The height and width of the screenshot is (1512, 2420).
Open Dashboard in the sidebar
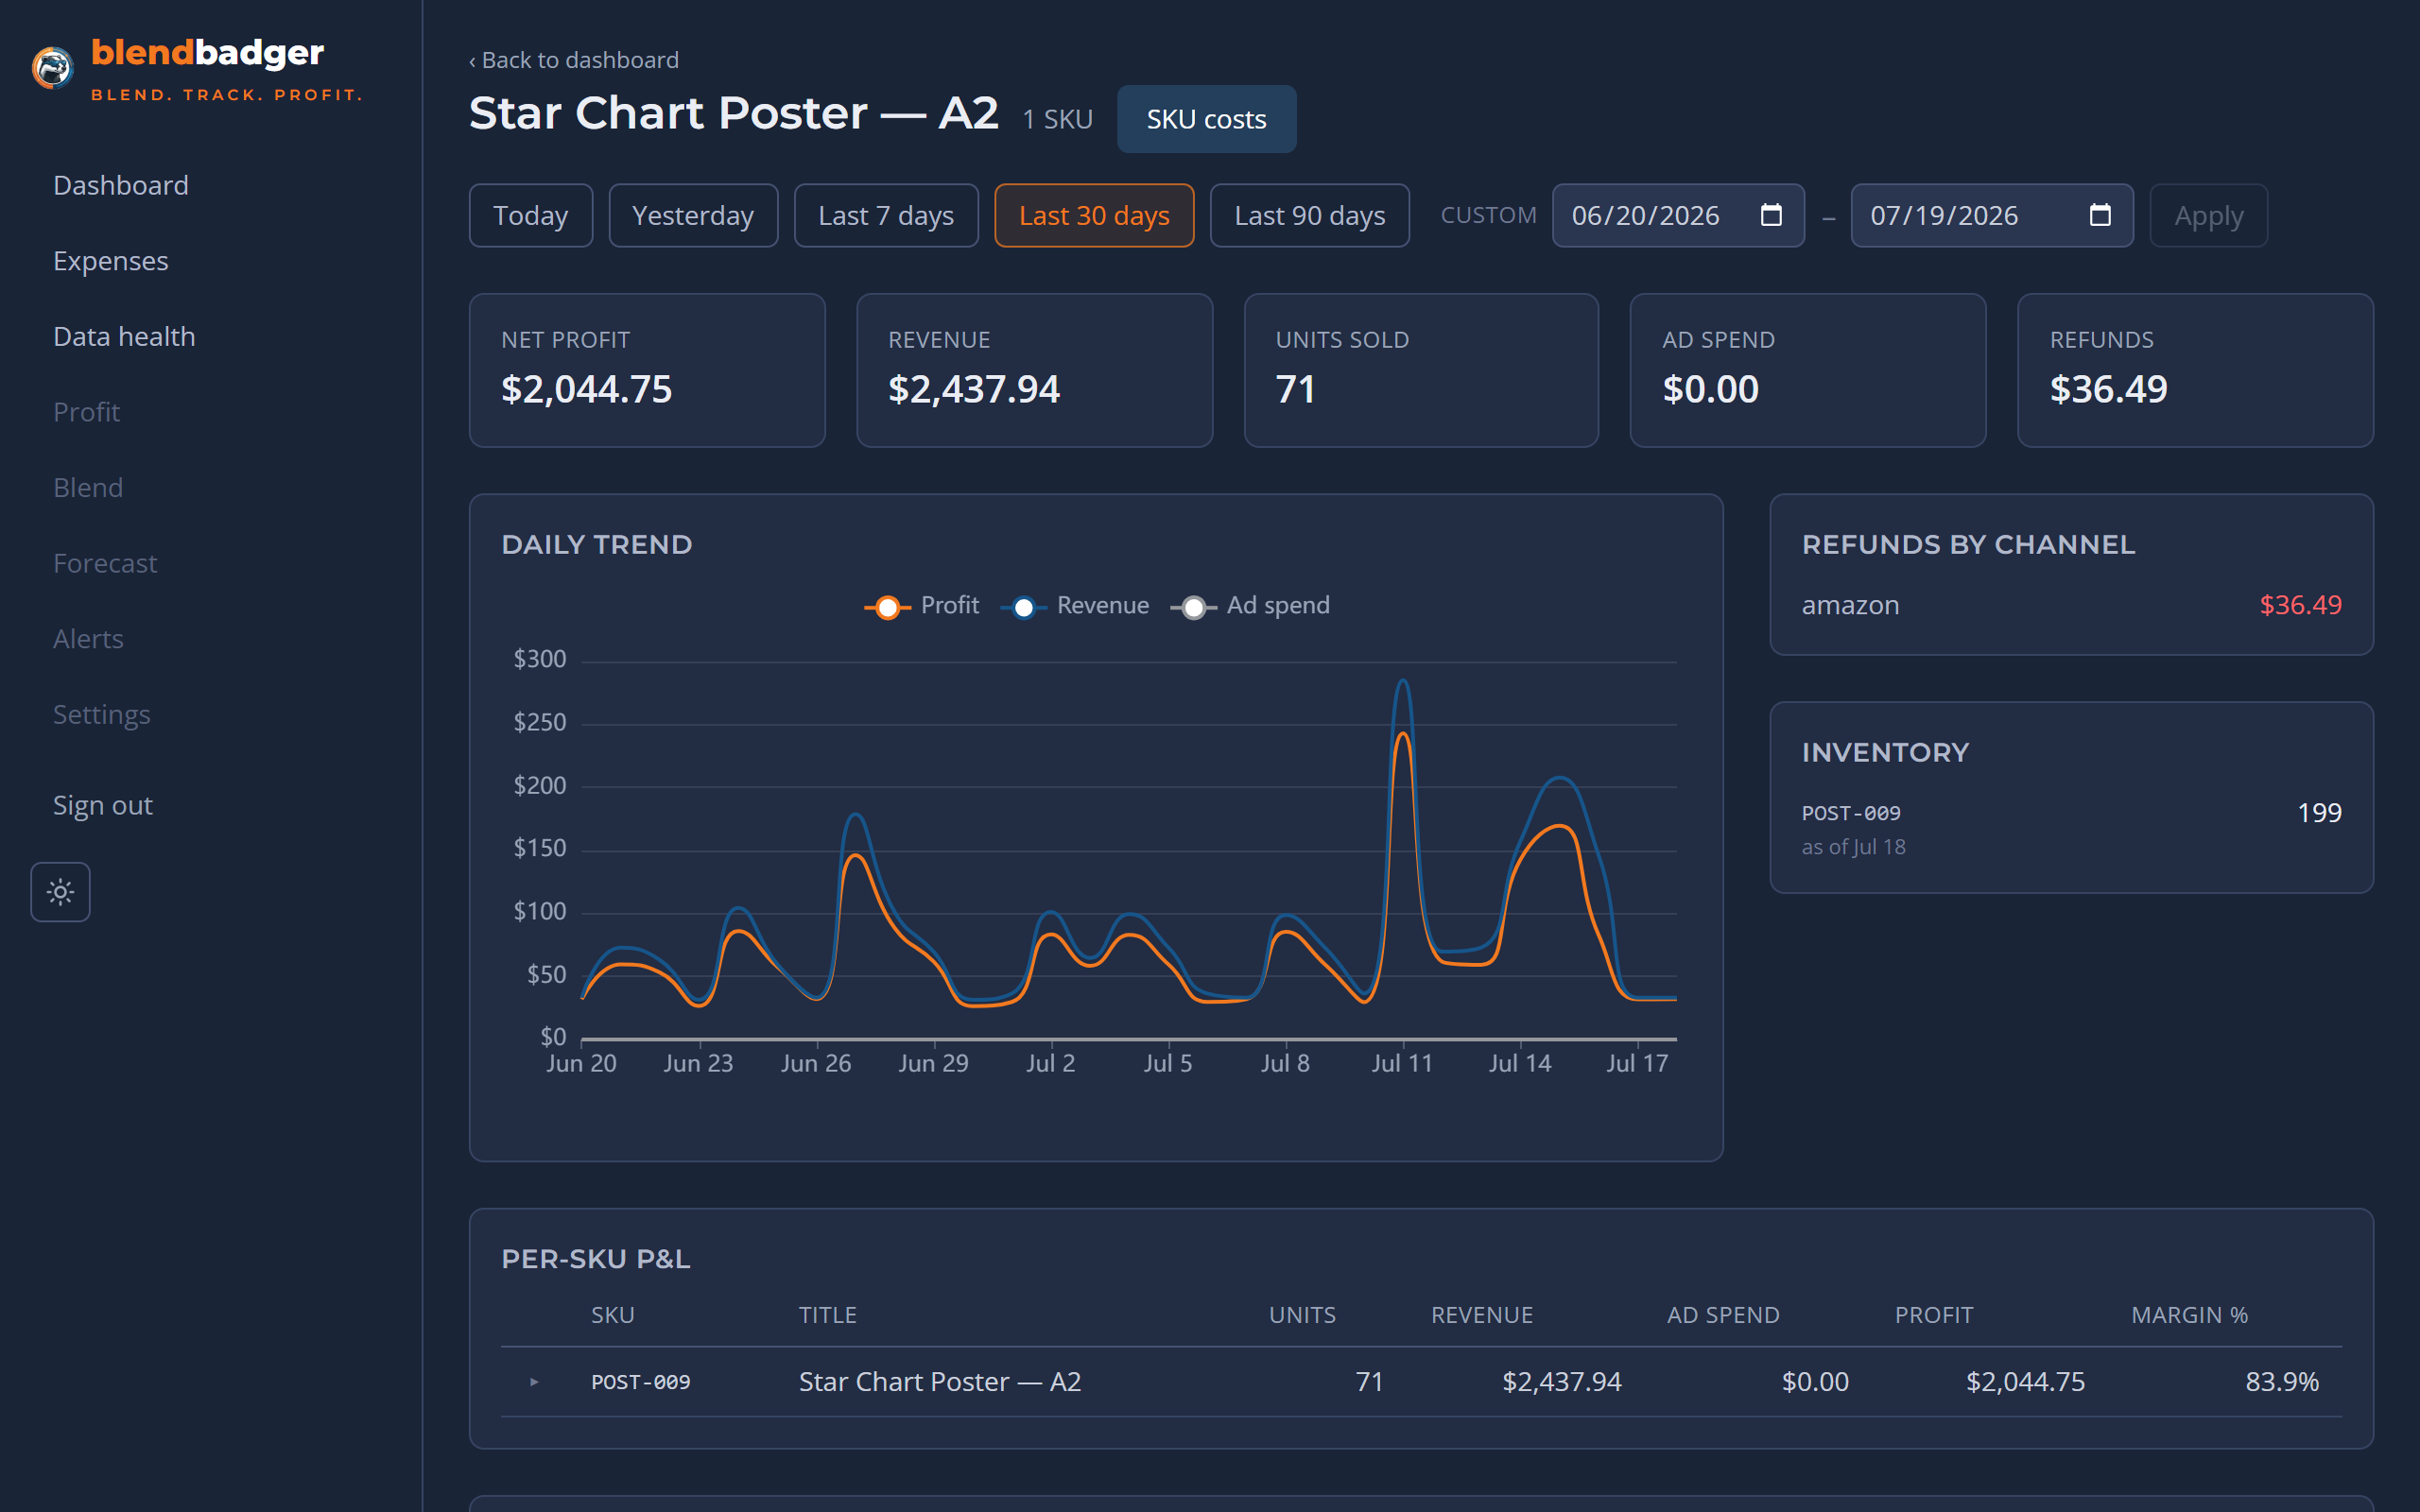click(121, 185)
